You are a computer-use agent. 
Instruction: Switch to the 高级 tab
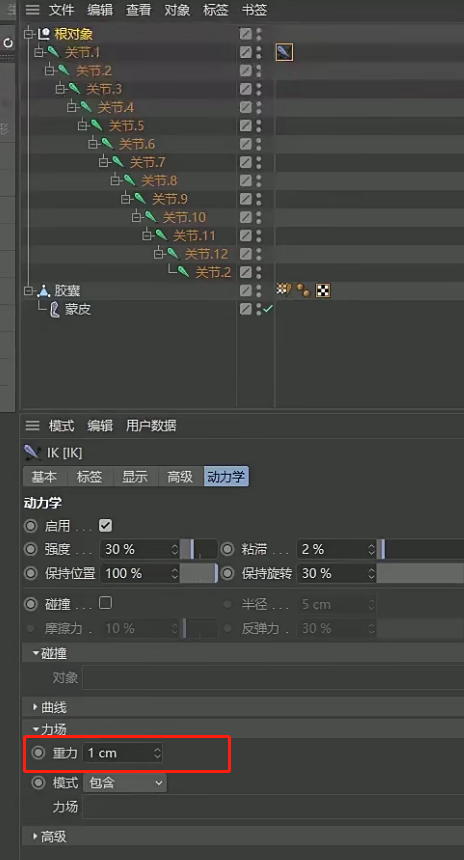(180, 477)
